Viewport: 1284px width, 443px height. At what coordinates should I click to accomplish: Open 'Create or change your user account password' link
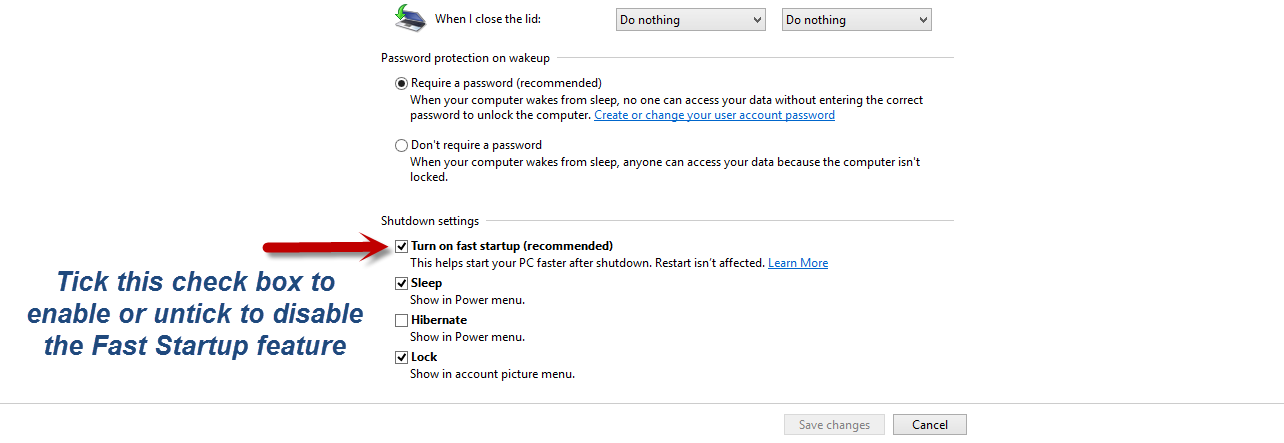(714, 115)
